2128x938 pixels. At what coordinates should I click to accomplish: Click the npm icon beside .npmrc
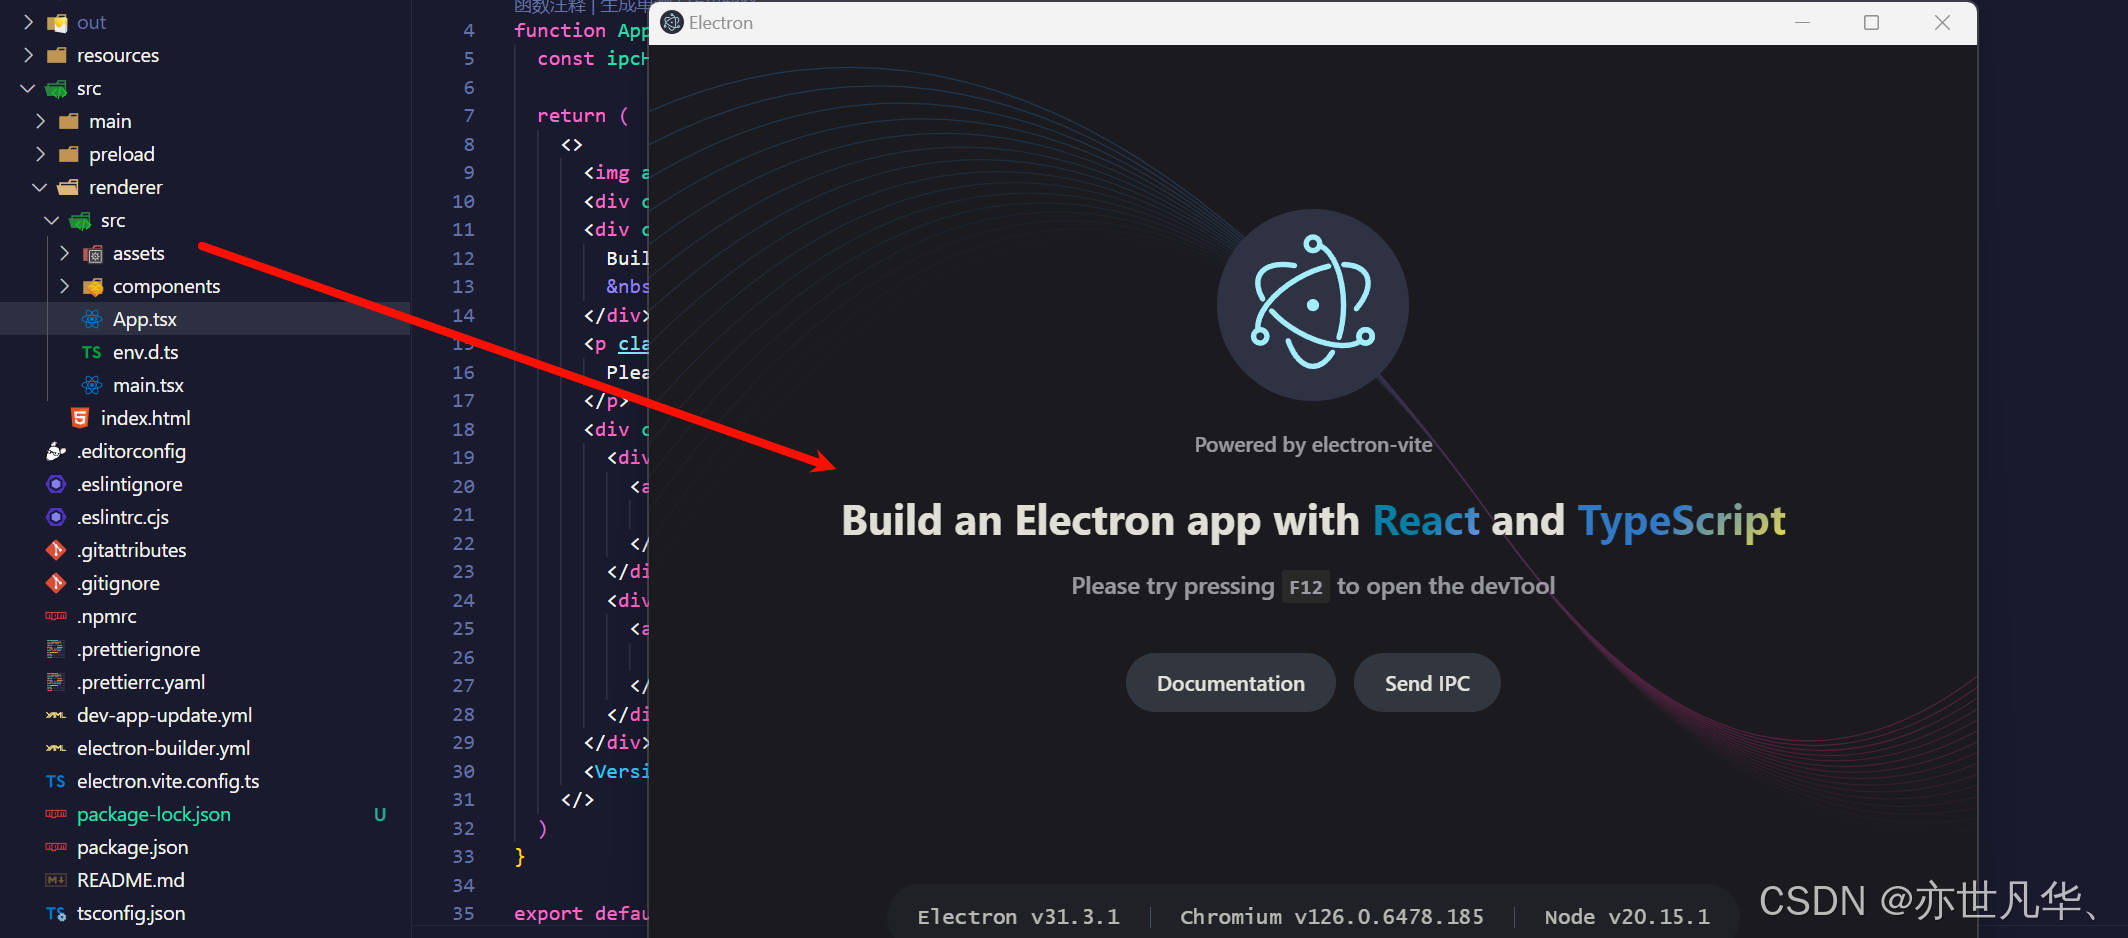click(x=56, y=616)
